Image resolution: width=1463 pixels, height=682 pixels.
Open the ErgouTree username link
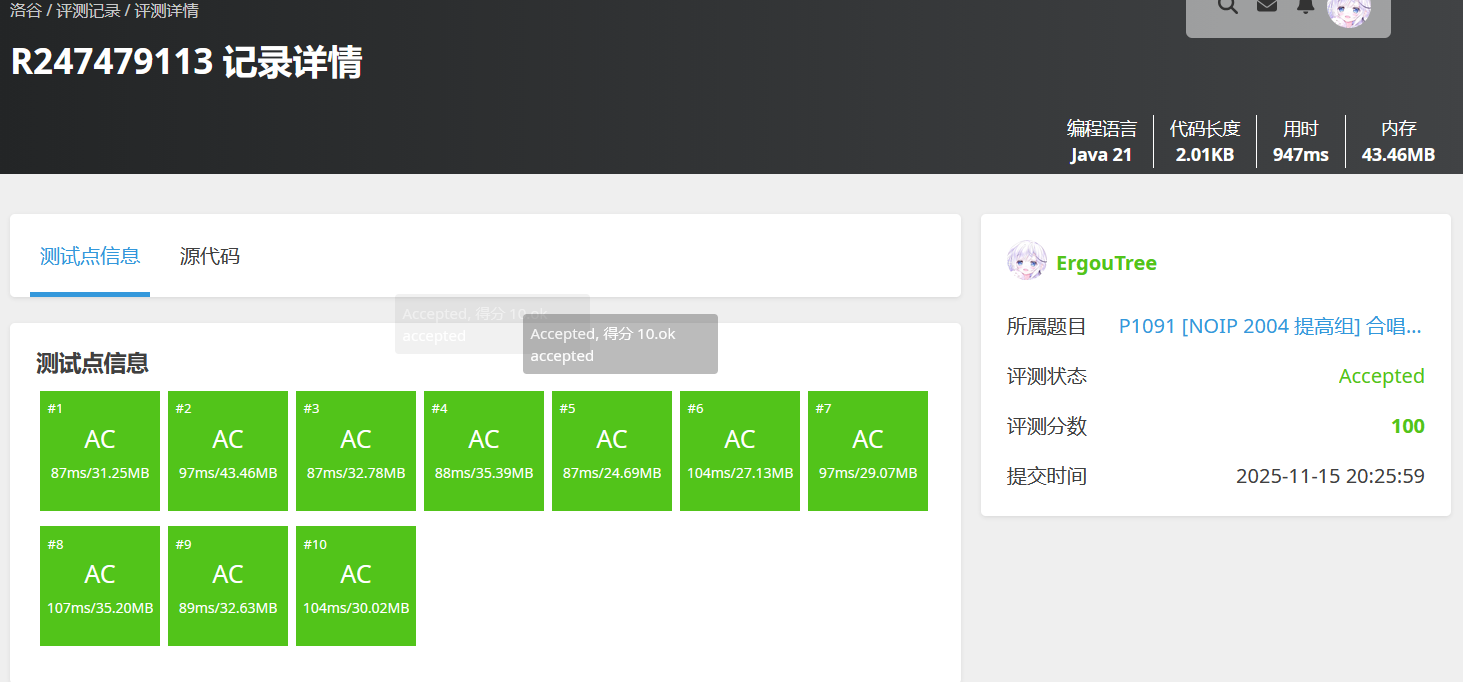click(x=1106, y=263)
